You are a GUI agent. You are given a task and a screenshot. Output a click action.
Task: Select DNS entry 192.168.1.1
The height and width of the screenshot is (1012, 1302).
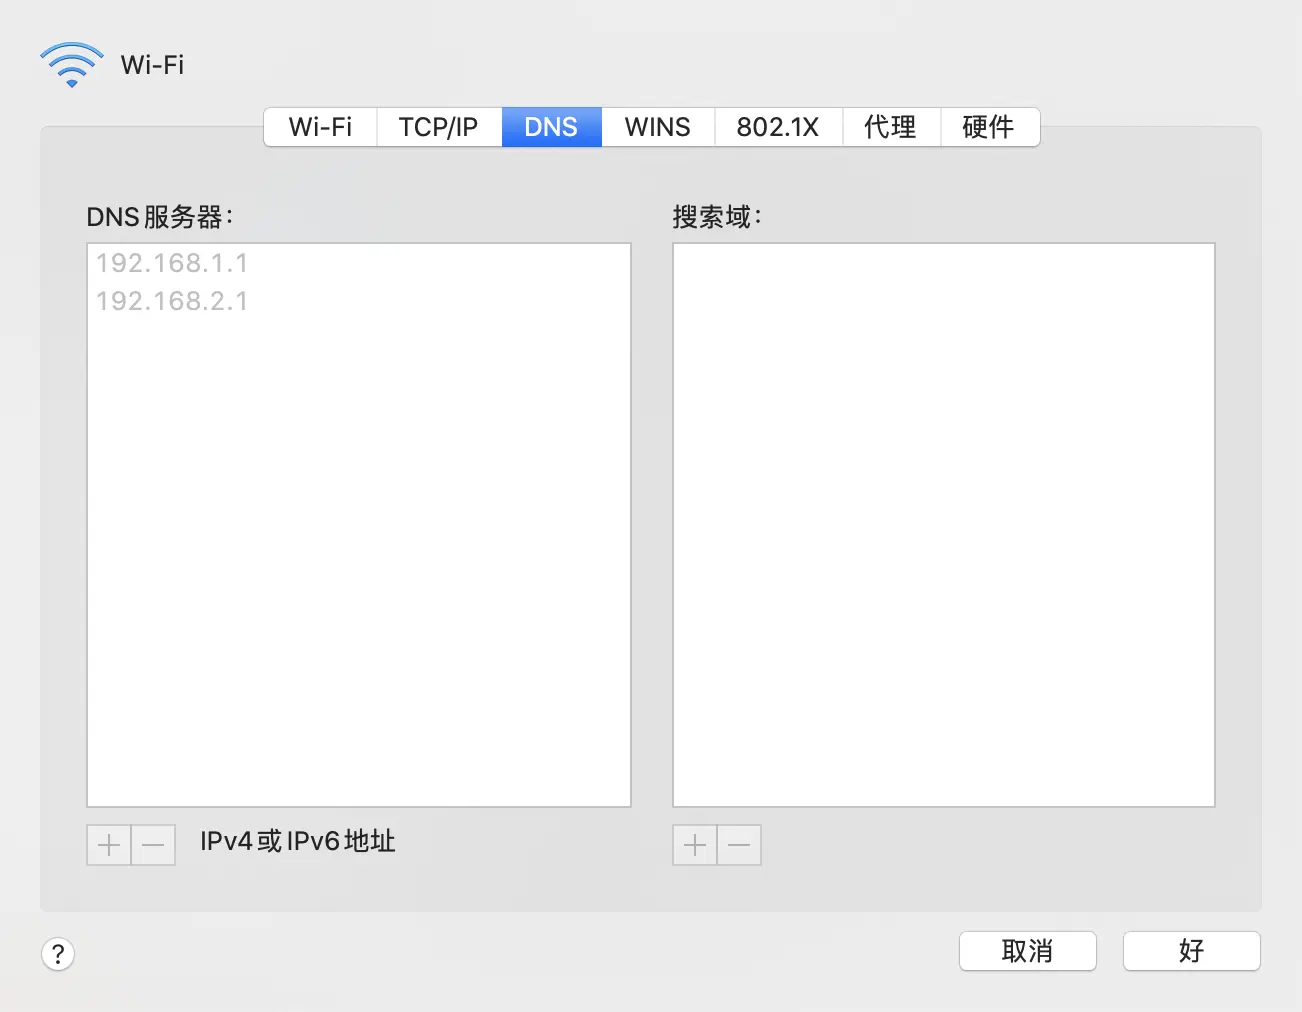[x=359, y=263]
